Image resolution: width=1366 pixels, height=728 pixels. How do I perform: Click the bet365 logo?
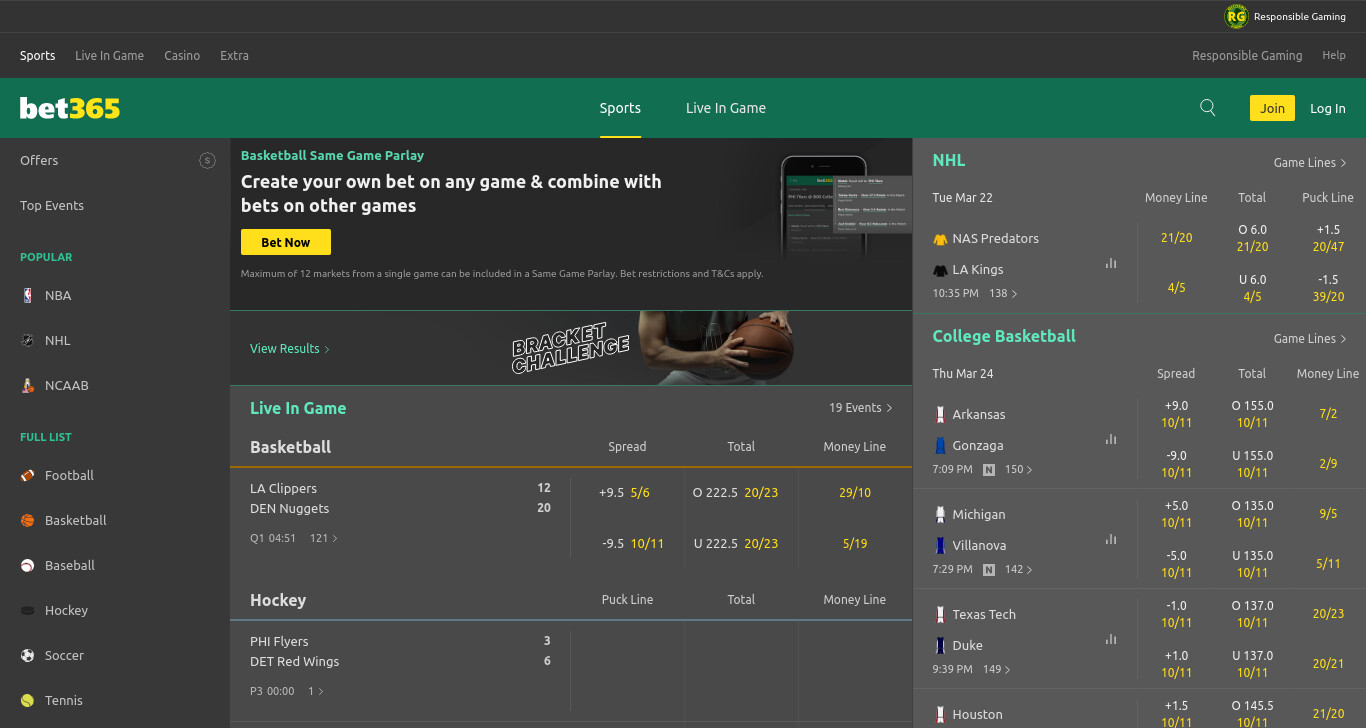click(x=70, y=108)
